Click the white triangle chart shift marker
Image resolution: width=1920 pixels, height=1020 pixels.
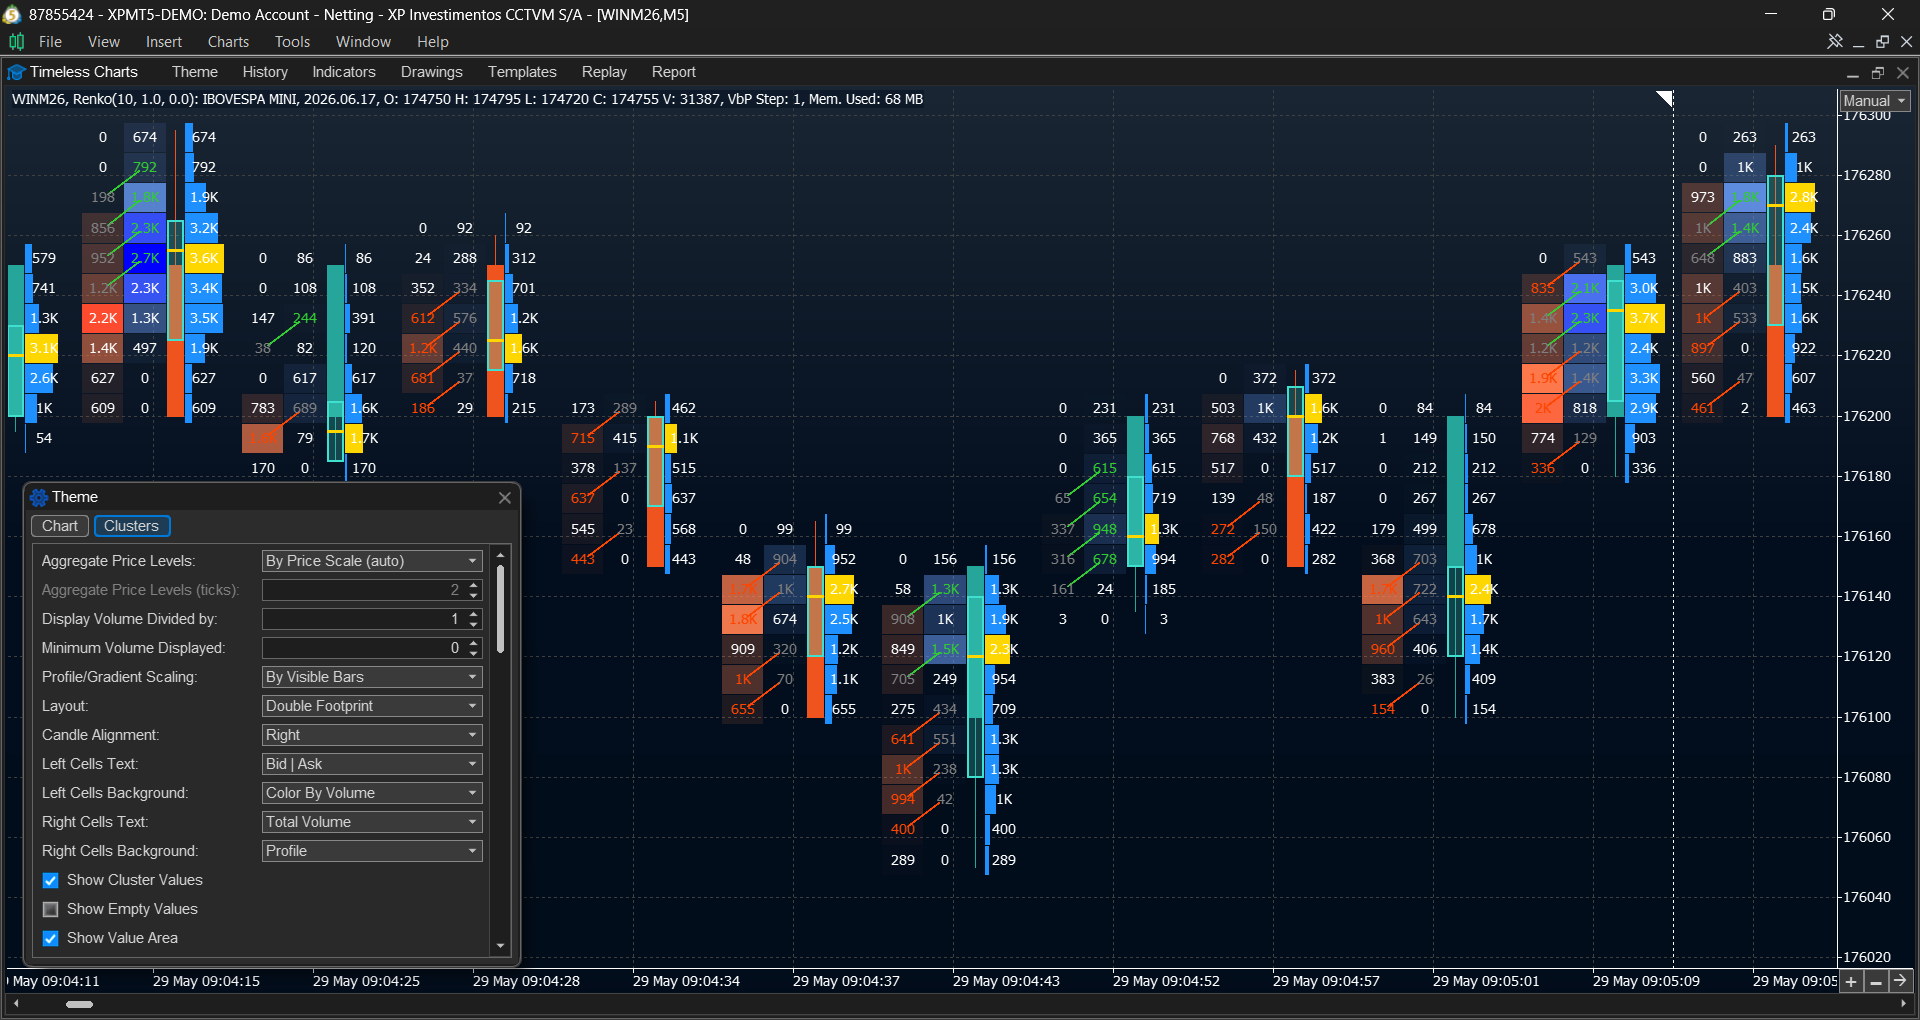pyautogui.click(x=1666, y=97)
